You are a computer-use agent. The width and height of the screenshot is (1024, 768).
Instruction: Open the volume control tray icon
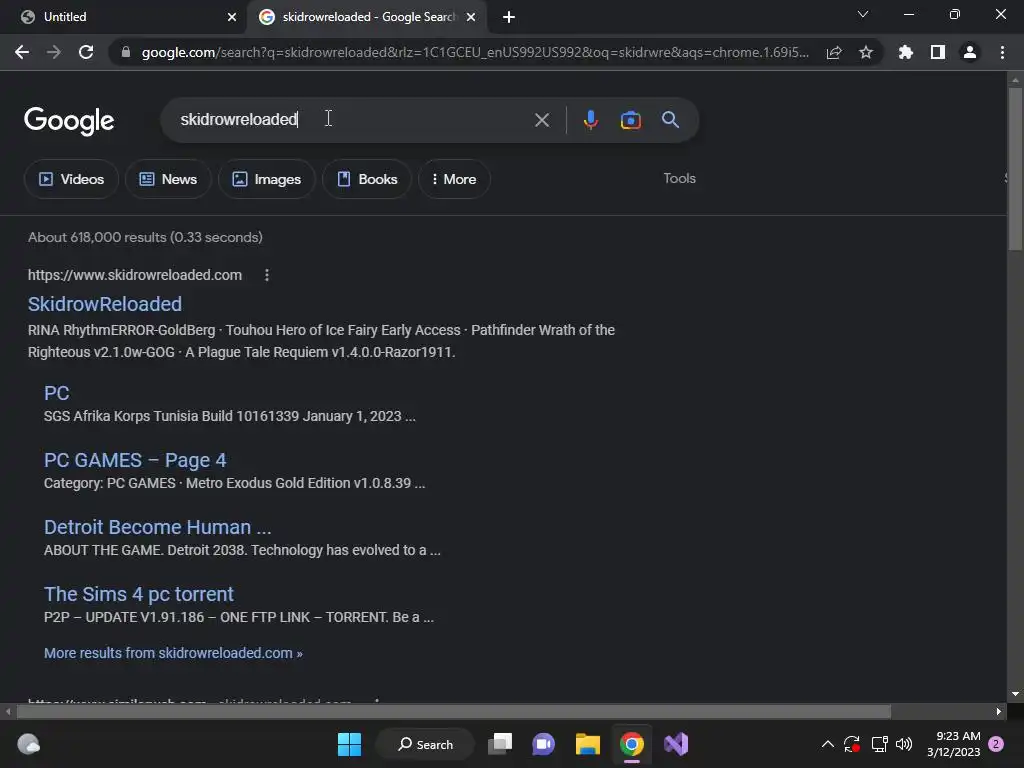(x=904, y=744)
